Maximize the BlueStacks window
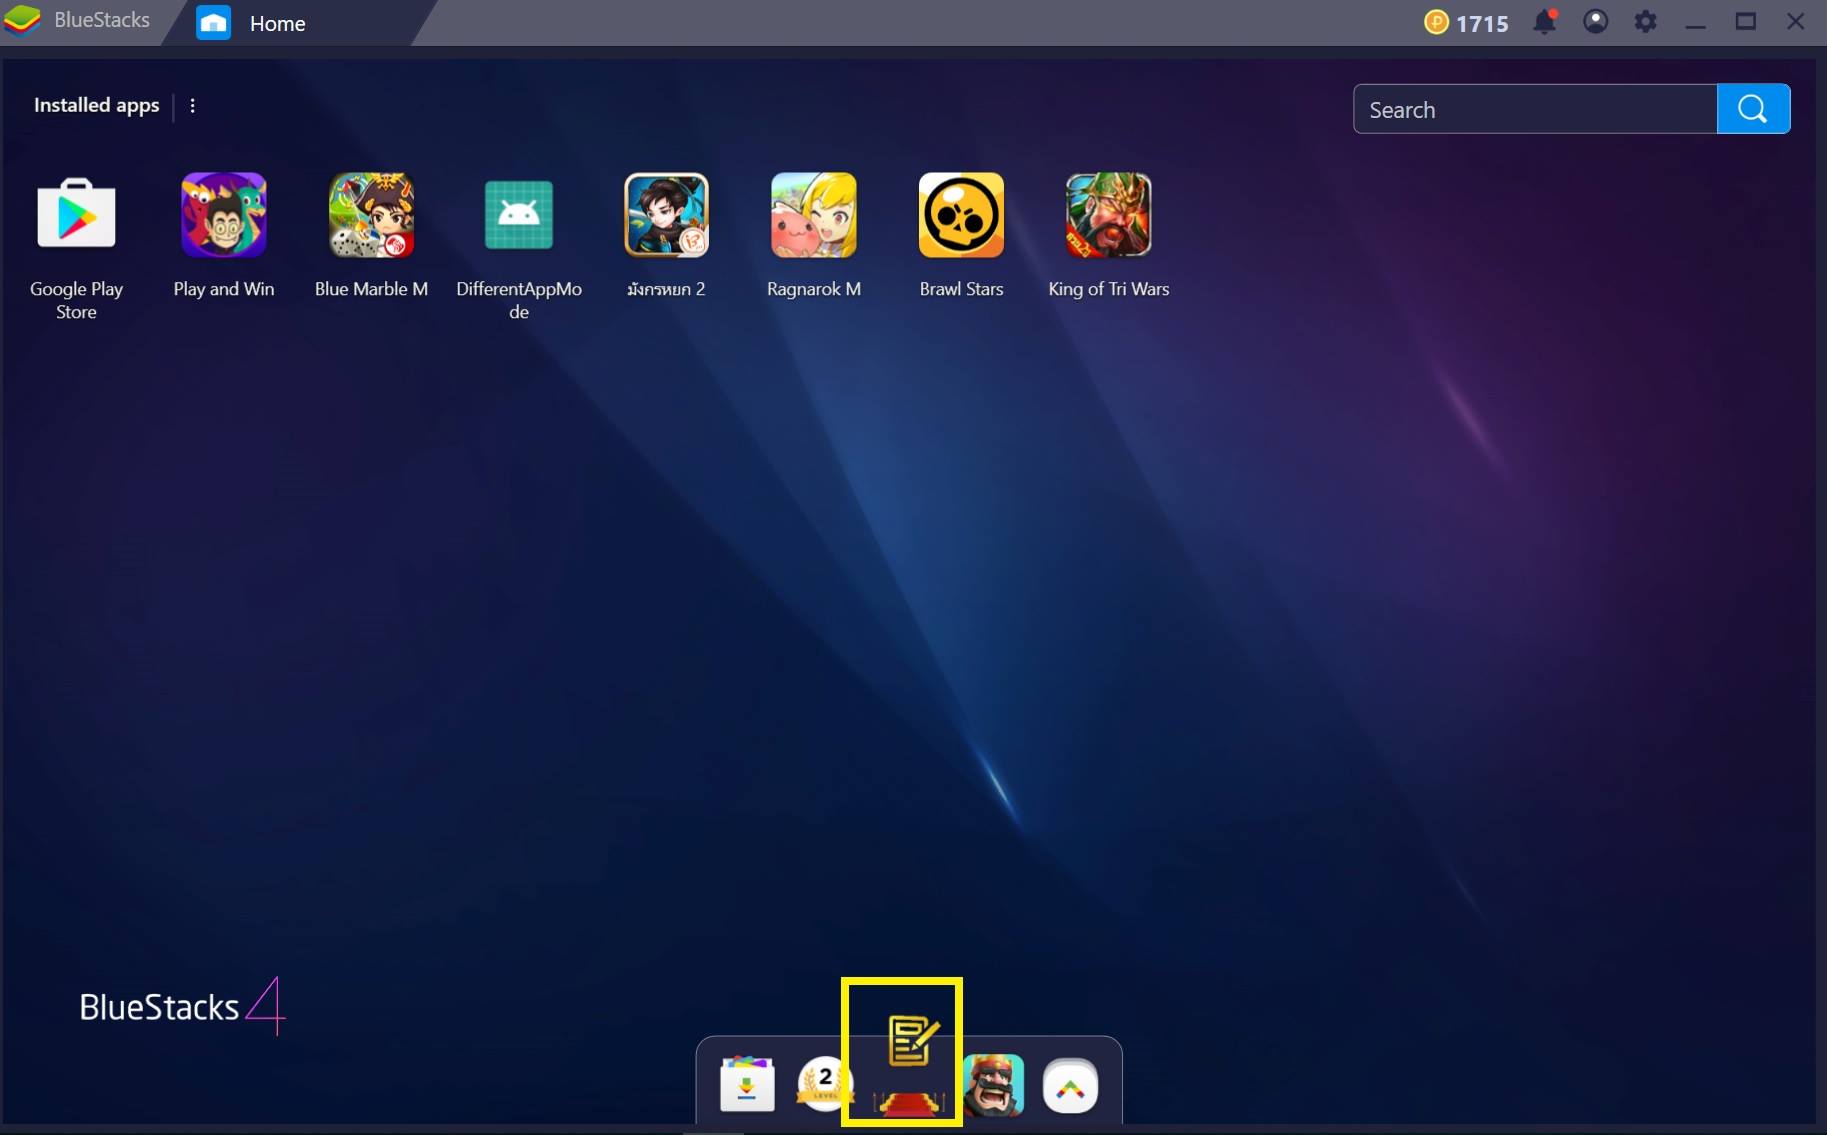Viewport: 1827px width, 1135px height. click(x=1746, y=21)
